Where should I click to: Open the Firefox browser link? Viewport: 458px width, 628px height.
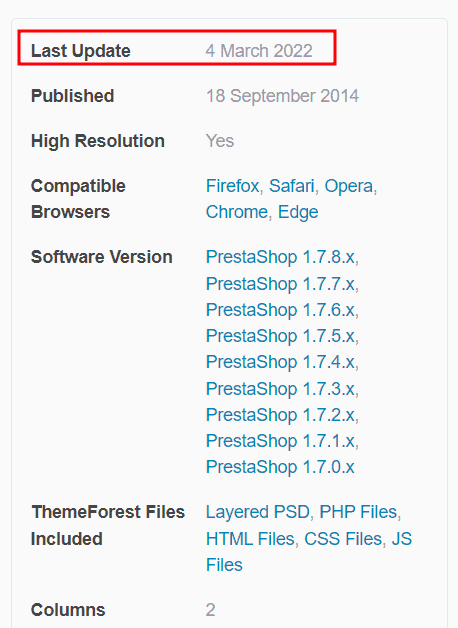point(233,186)
